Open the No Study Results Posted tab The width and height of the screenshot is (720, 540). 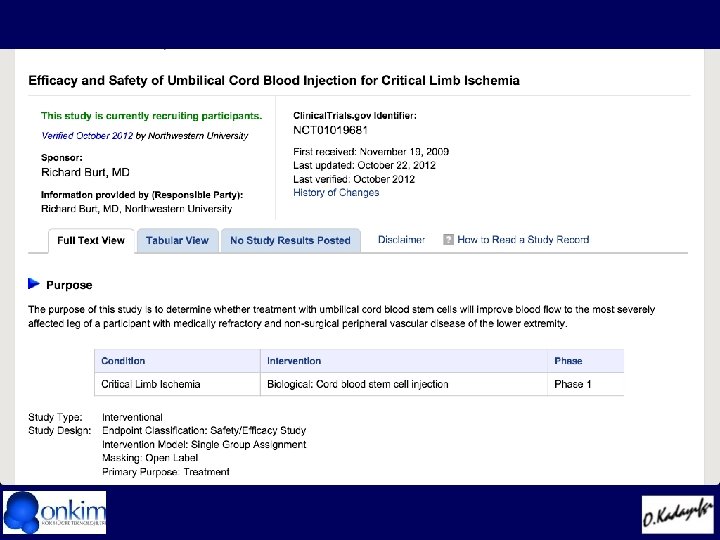coord(290,241)
